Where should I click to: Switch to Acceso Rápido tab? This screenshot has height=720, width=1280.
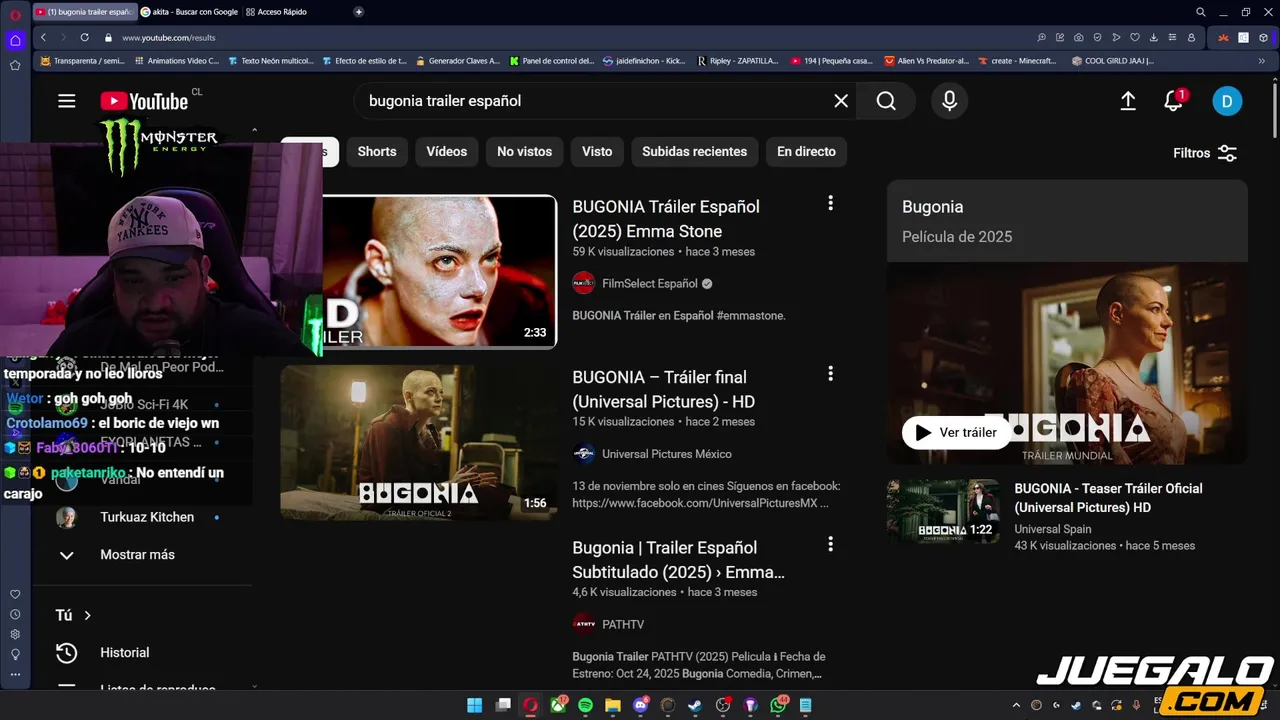275,12
